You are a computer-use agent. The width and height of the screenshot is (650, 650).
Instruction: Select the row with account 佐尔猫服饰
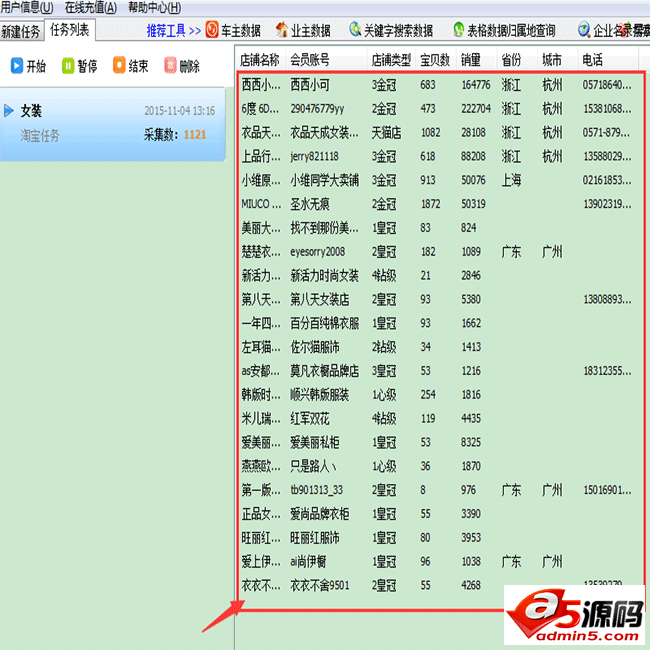click(441, 347)
